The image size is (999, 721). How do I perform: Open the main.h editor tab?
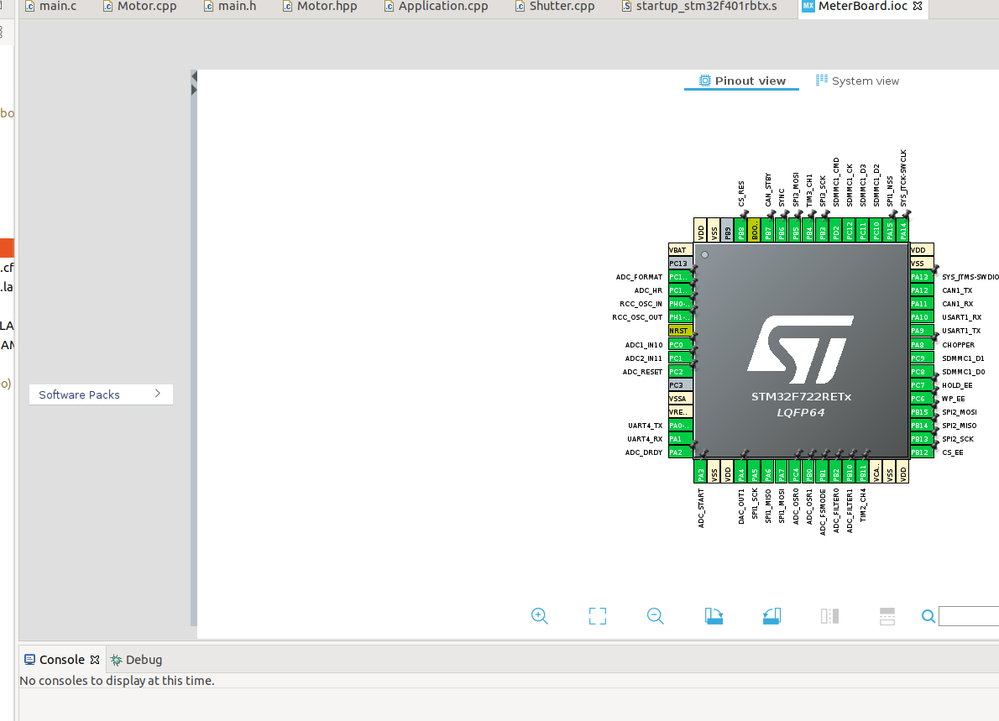pyautogui.click(x=230, y=6)
